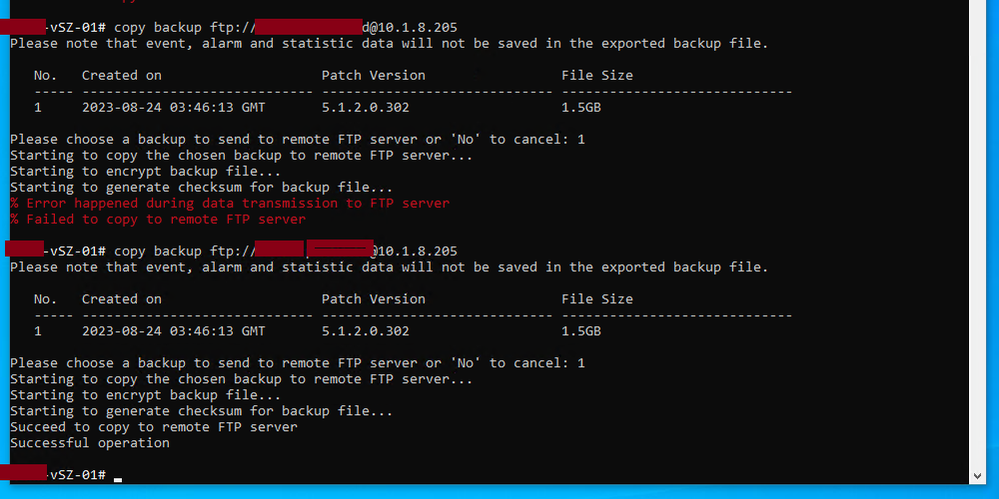Click the blinking cursor at the final prompt

click(x=118, y=476)
